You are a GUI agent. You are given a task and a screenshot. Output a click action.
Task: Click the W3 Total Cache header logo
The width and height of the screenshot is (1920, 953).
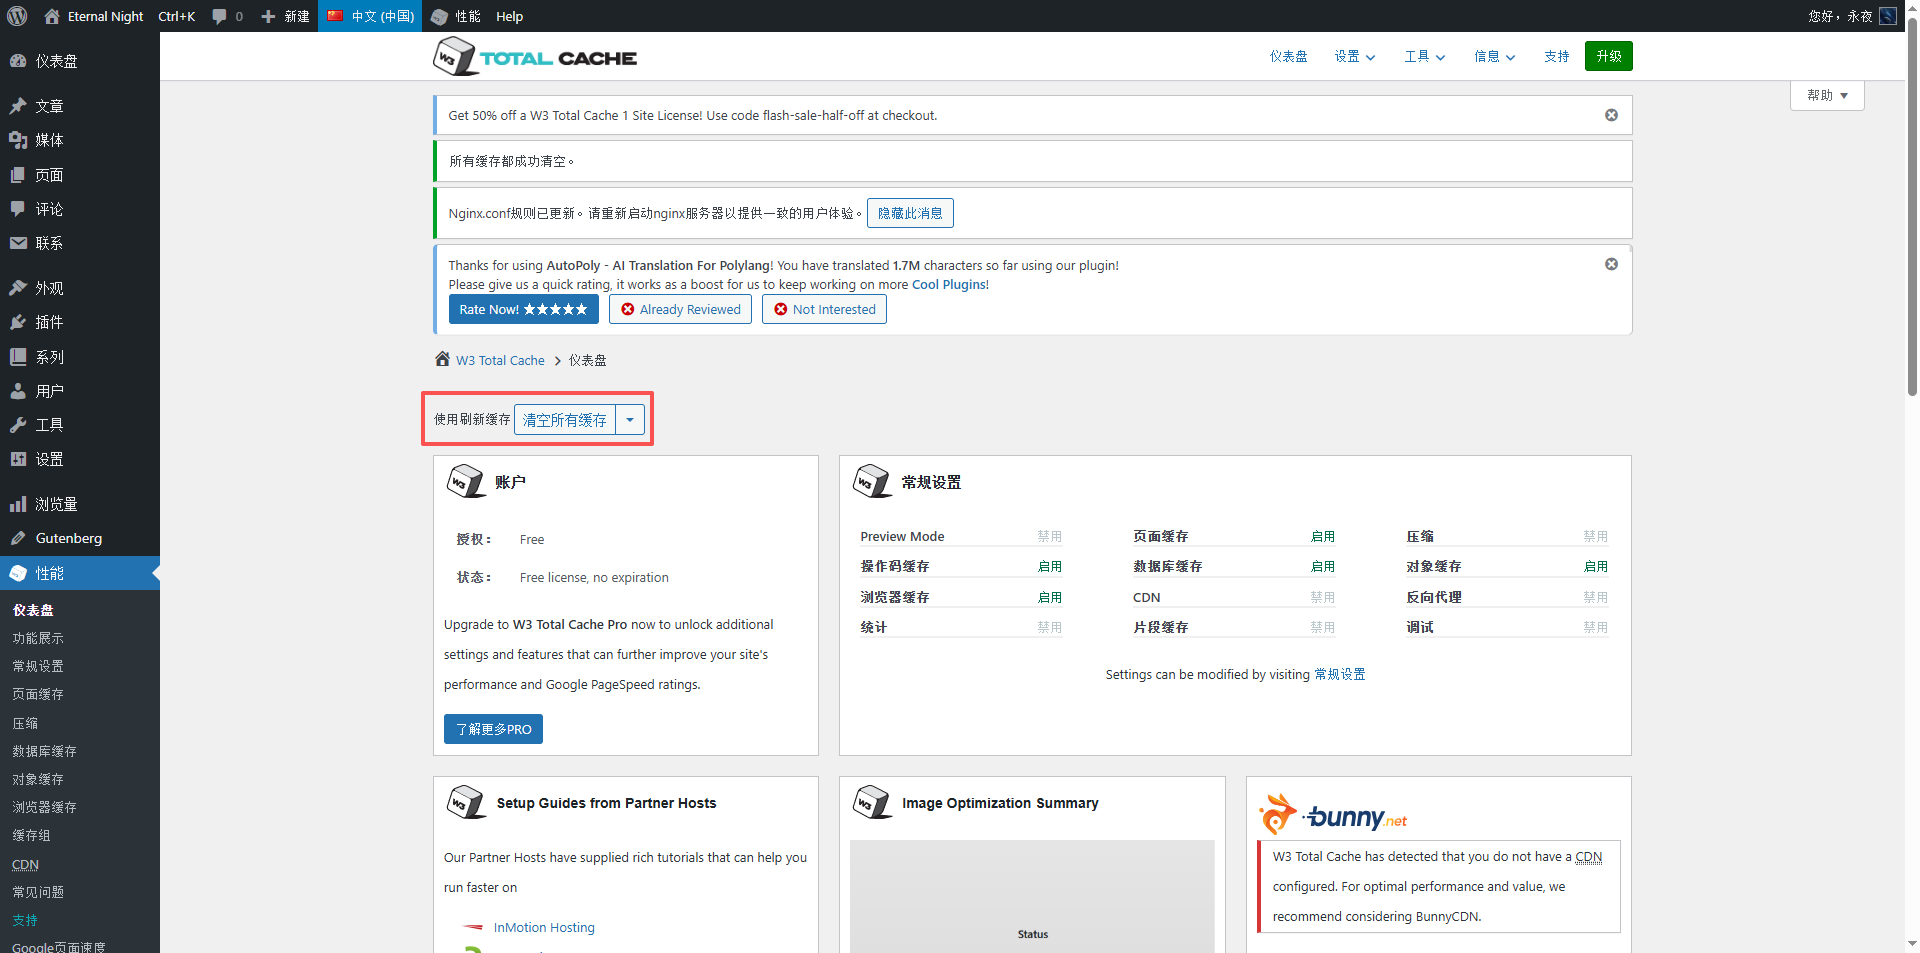pos(535,57)
